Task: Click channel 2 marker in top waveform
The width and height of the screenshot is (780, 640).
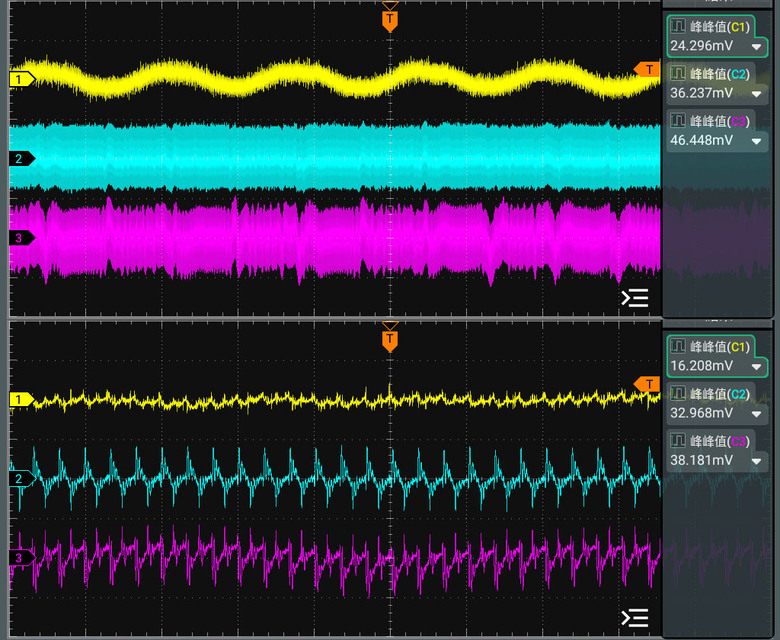Action: coord(22,159)
